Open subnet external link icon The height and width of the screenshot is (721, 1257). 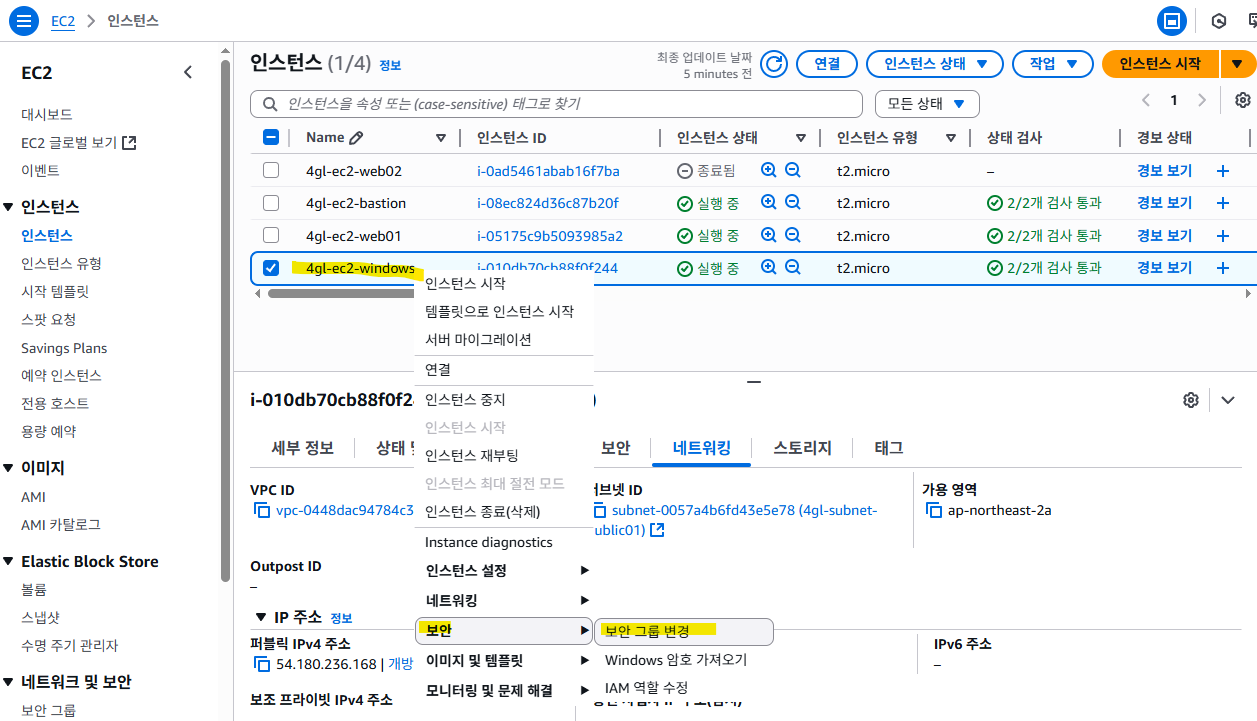(657, 530)
